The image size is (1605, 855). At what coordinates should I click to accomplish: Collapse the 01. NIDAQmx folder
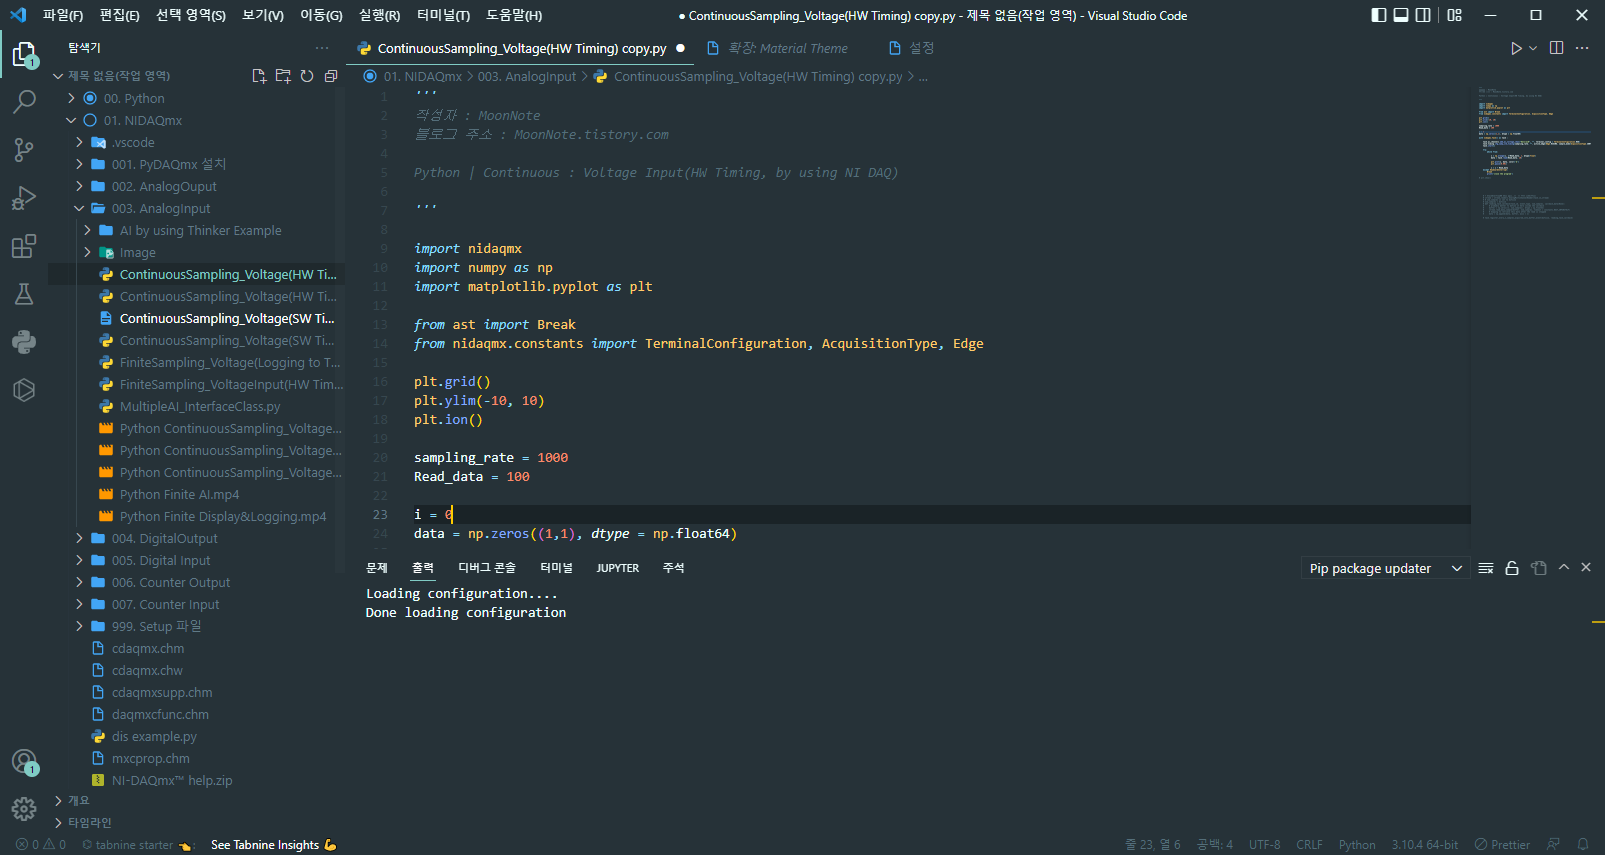pyautogui.click(x=72, y=120)
